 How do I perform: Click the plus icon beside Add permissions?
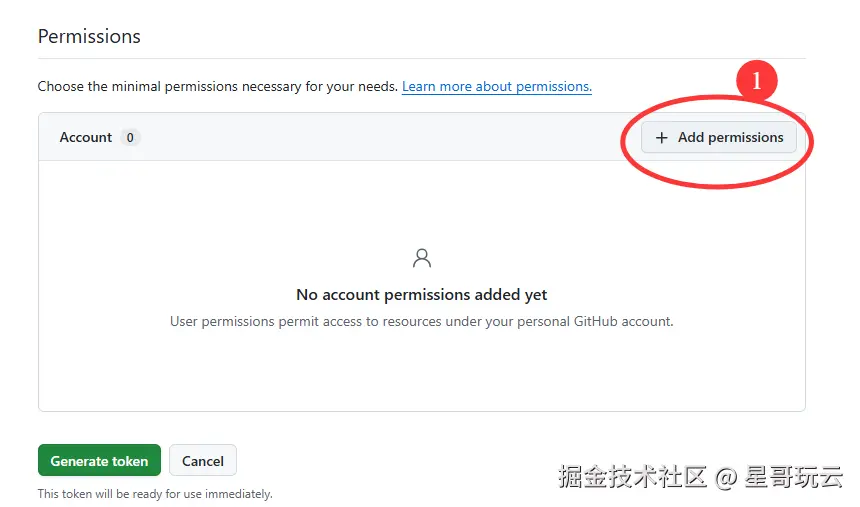click(x=661, y=138)
